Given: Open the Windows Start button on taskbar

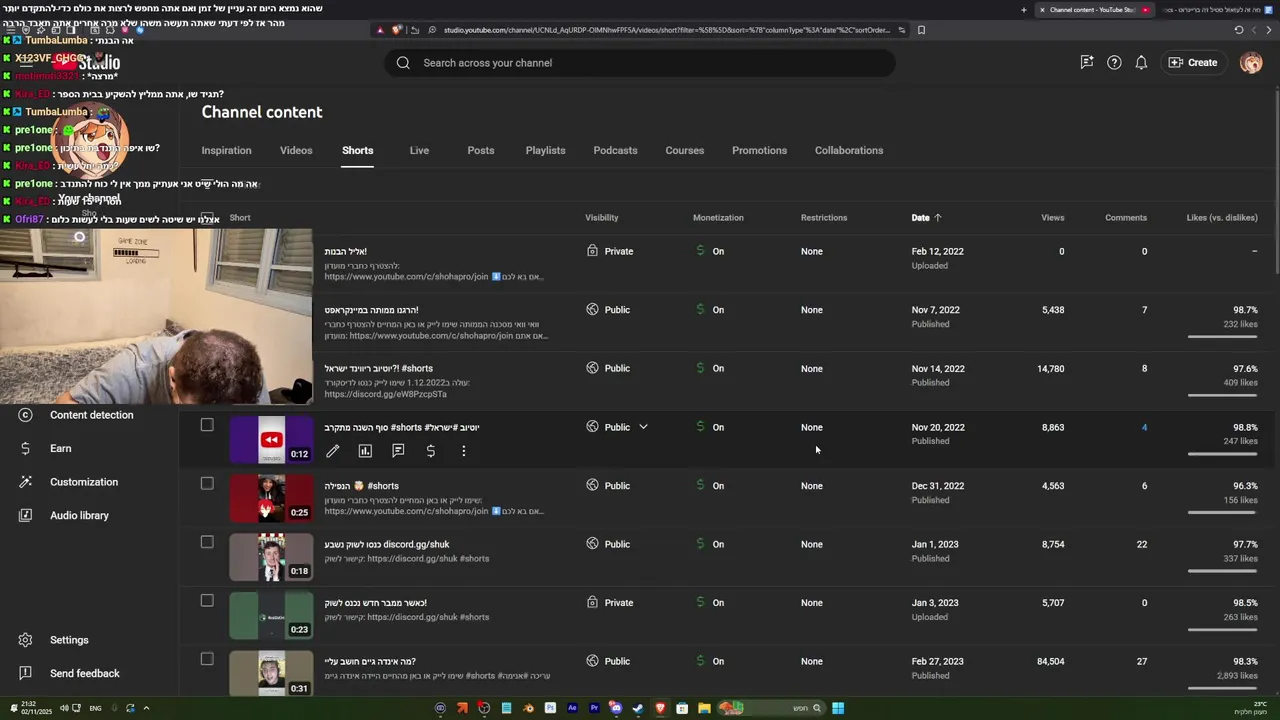Looking at the screenshot, I should tap(838, 708).
